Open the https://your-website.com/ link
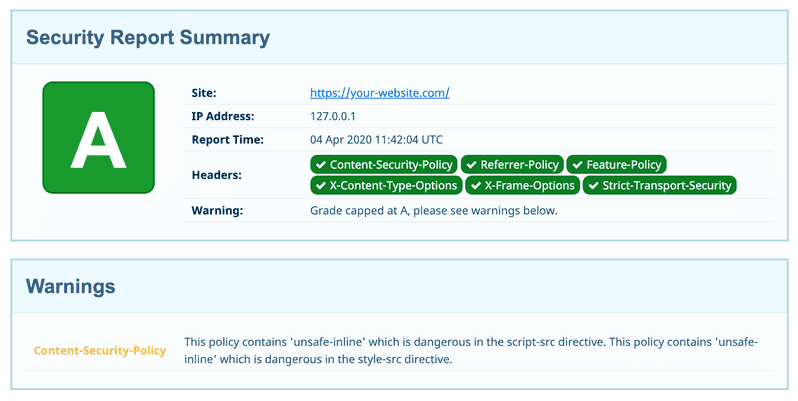 pos(380,93)
